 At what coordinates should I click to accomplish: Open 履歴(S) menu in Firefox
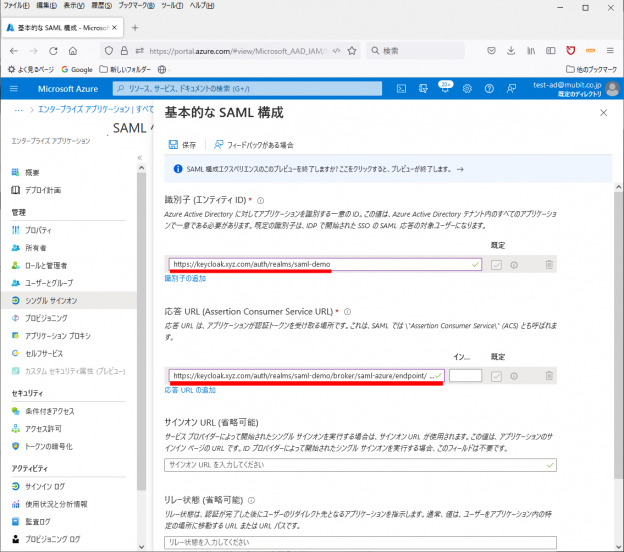(101, 6)
